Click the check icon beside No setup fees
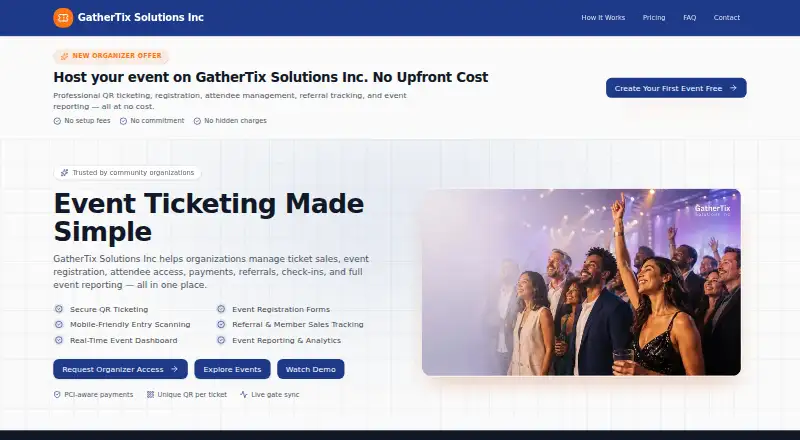Image resolution: width=800 pixels, height=440 pixels. 57,121
